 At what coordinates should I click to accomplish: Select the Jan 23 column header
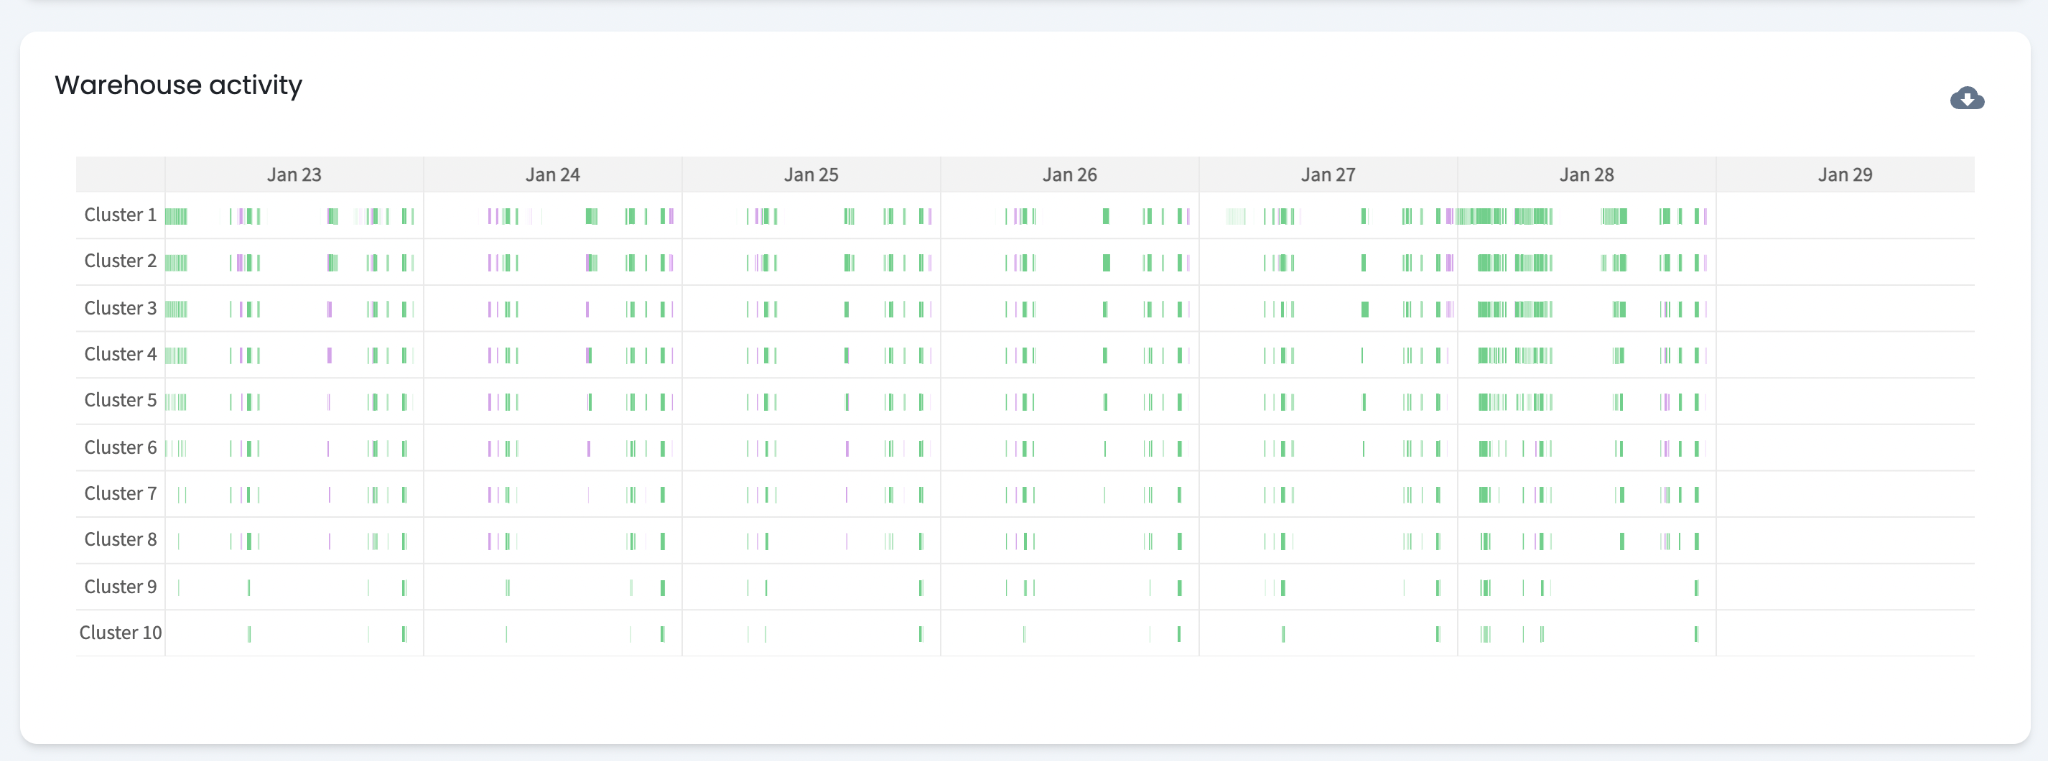click(294, 175)
